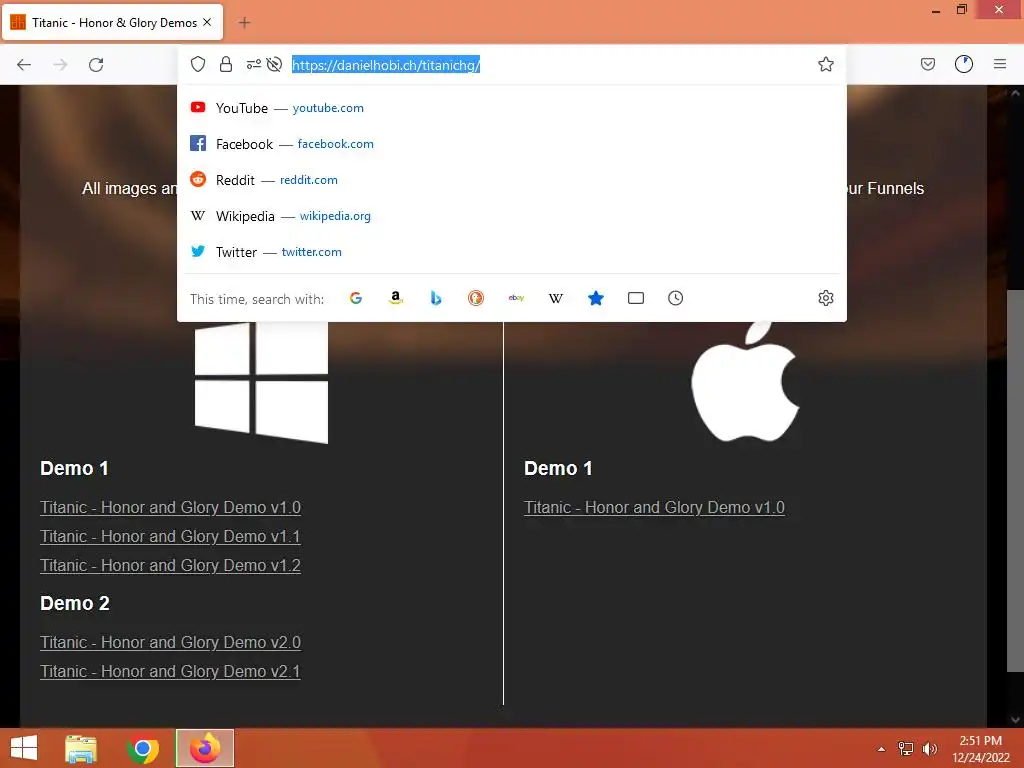Open a new tab with the plus button
This screenshot has height=768, width=1024.
pyautogui.click(x=244, y=23)
